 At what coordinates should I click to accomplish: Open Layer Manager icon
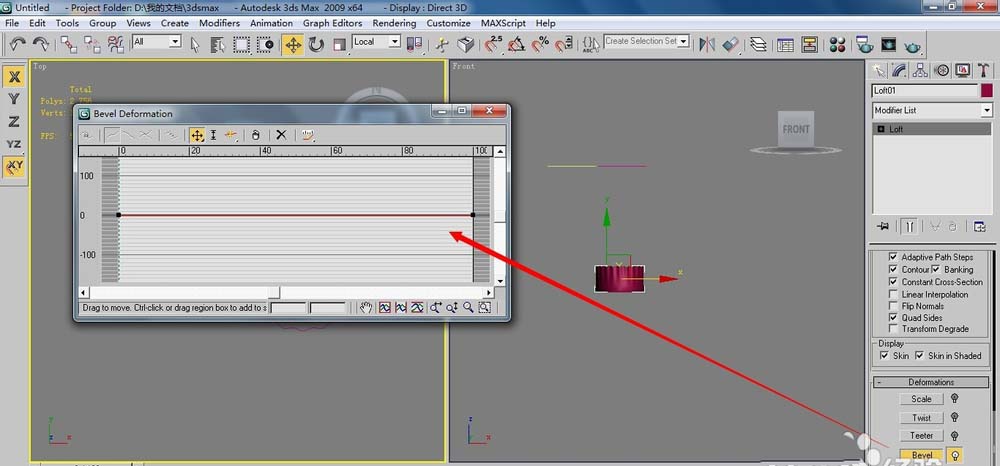coord(758,45)
